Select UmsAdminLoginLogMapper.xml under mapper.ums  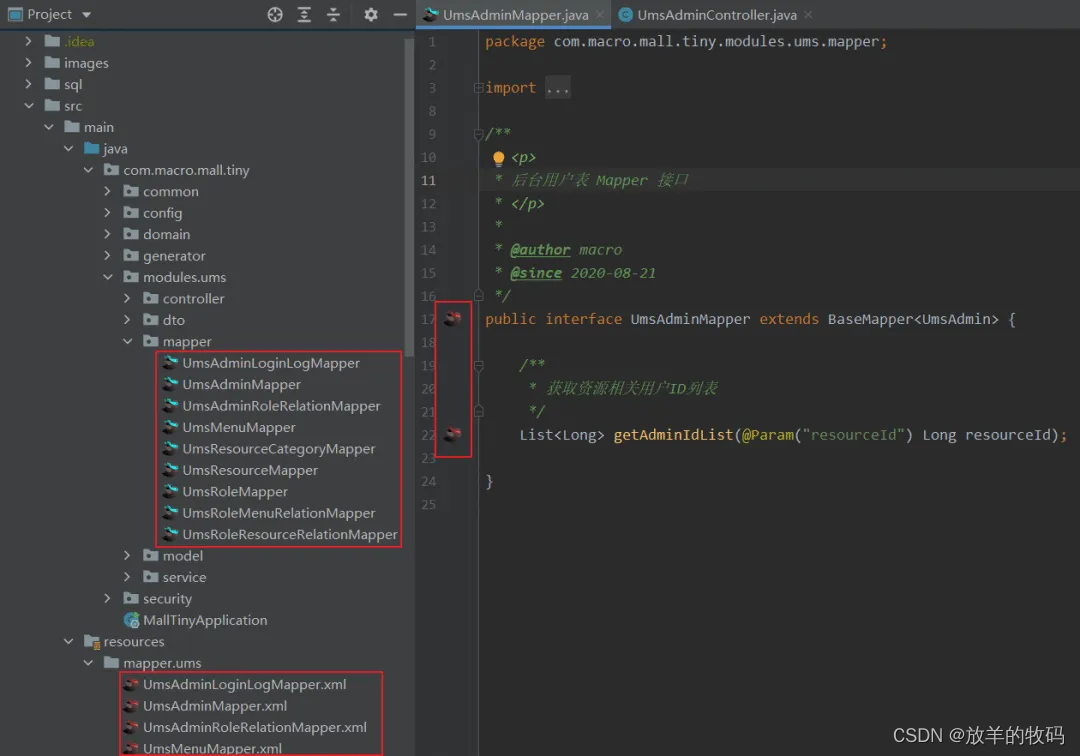click(244, 684)
